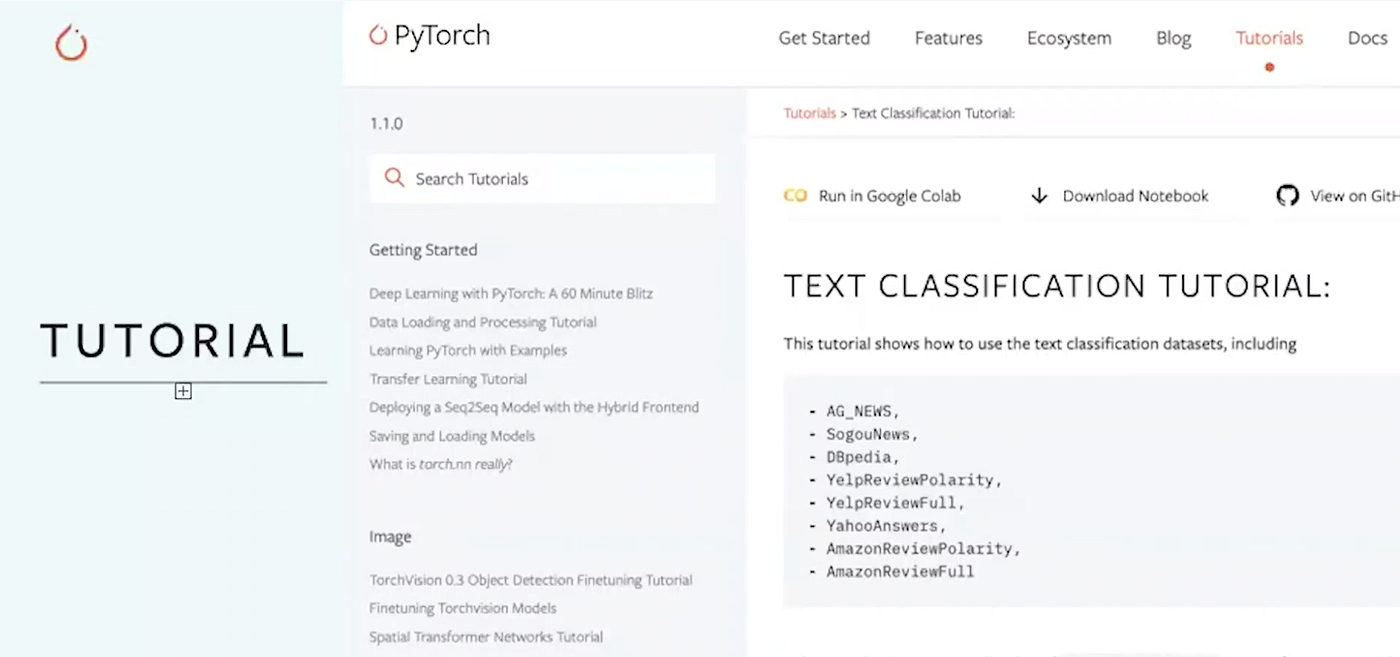Click Download Notebook

[x=1135, y=196]
